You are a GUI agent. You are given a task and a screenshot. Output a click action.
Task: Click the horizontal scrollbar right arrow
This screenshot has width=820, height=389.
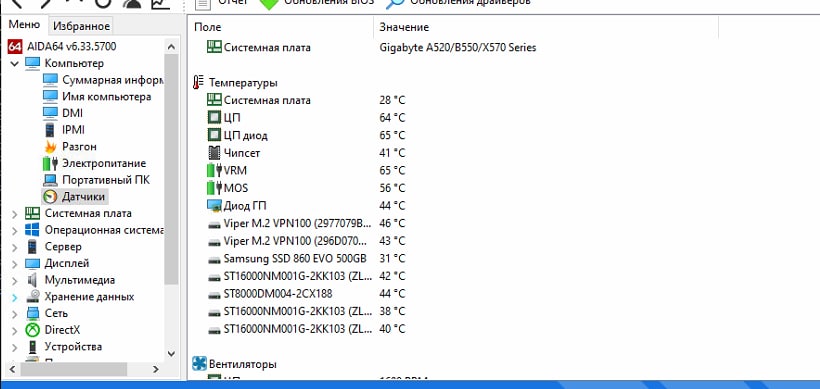point(155,369)
